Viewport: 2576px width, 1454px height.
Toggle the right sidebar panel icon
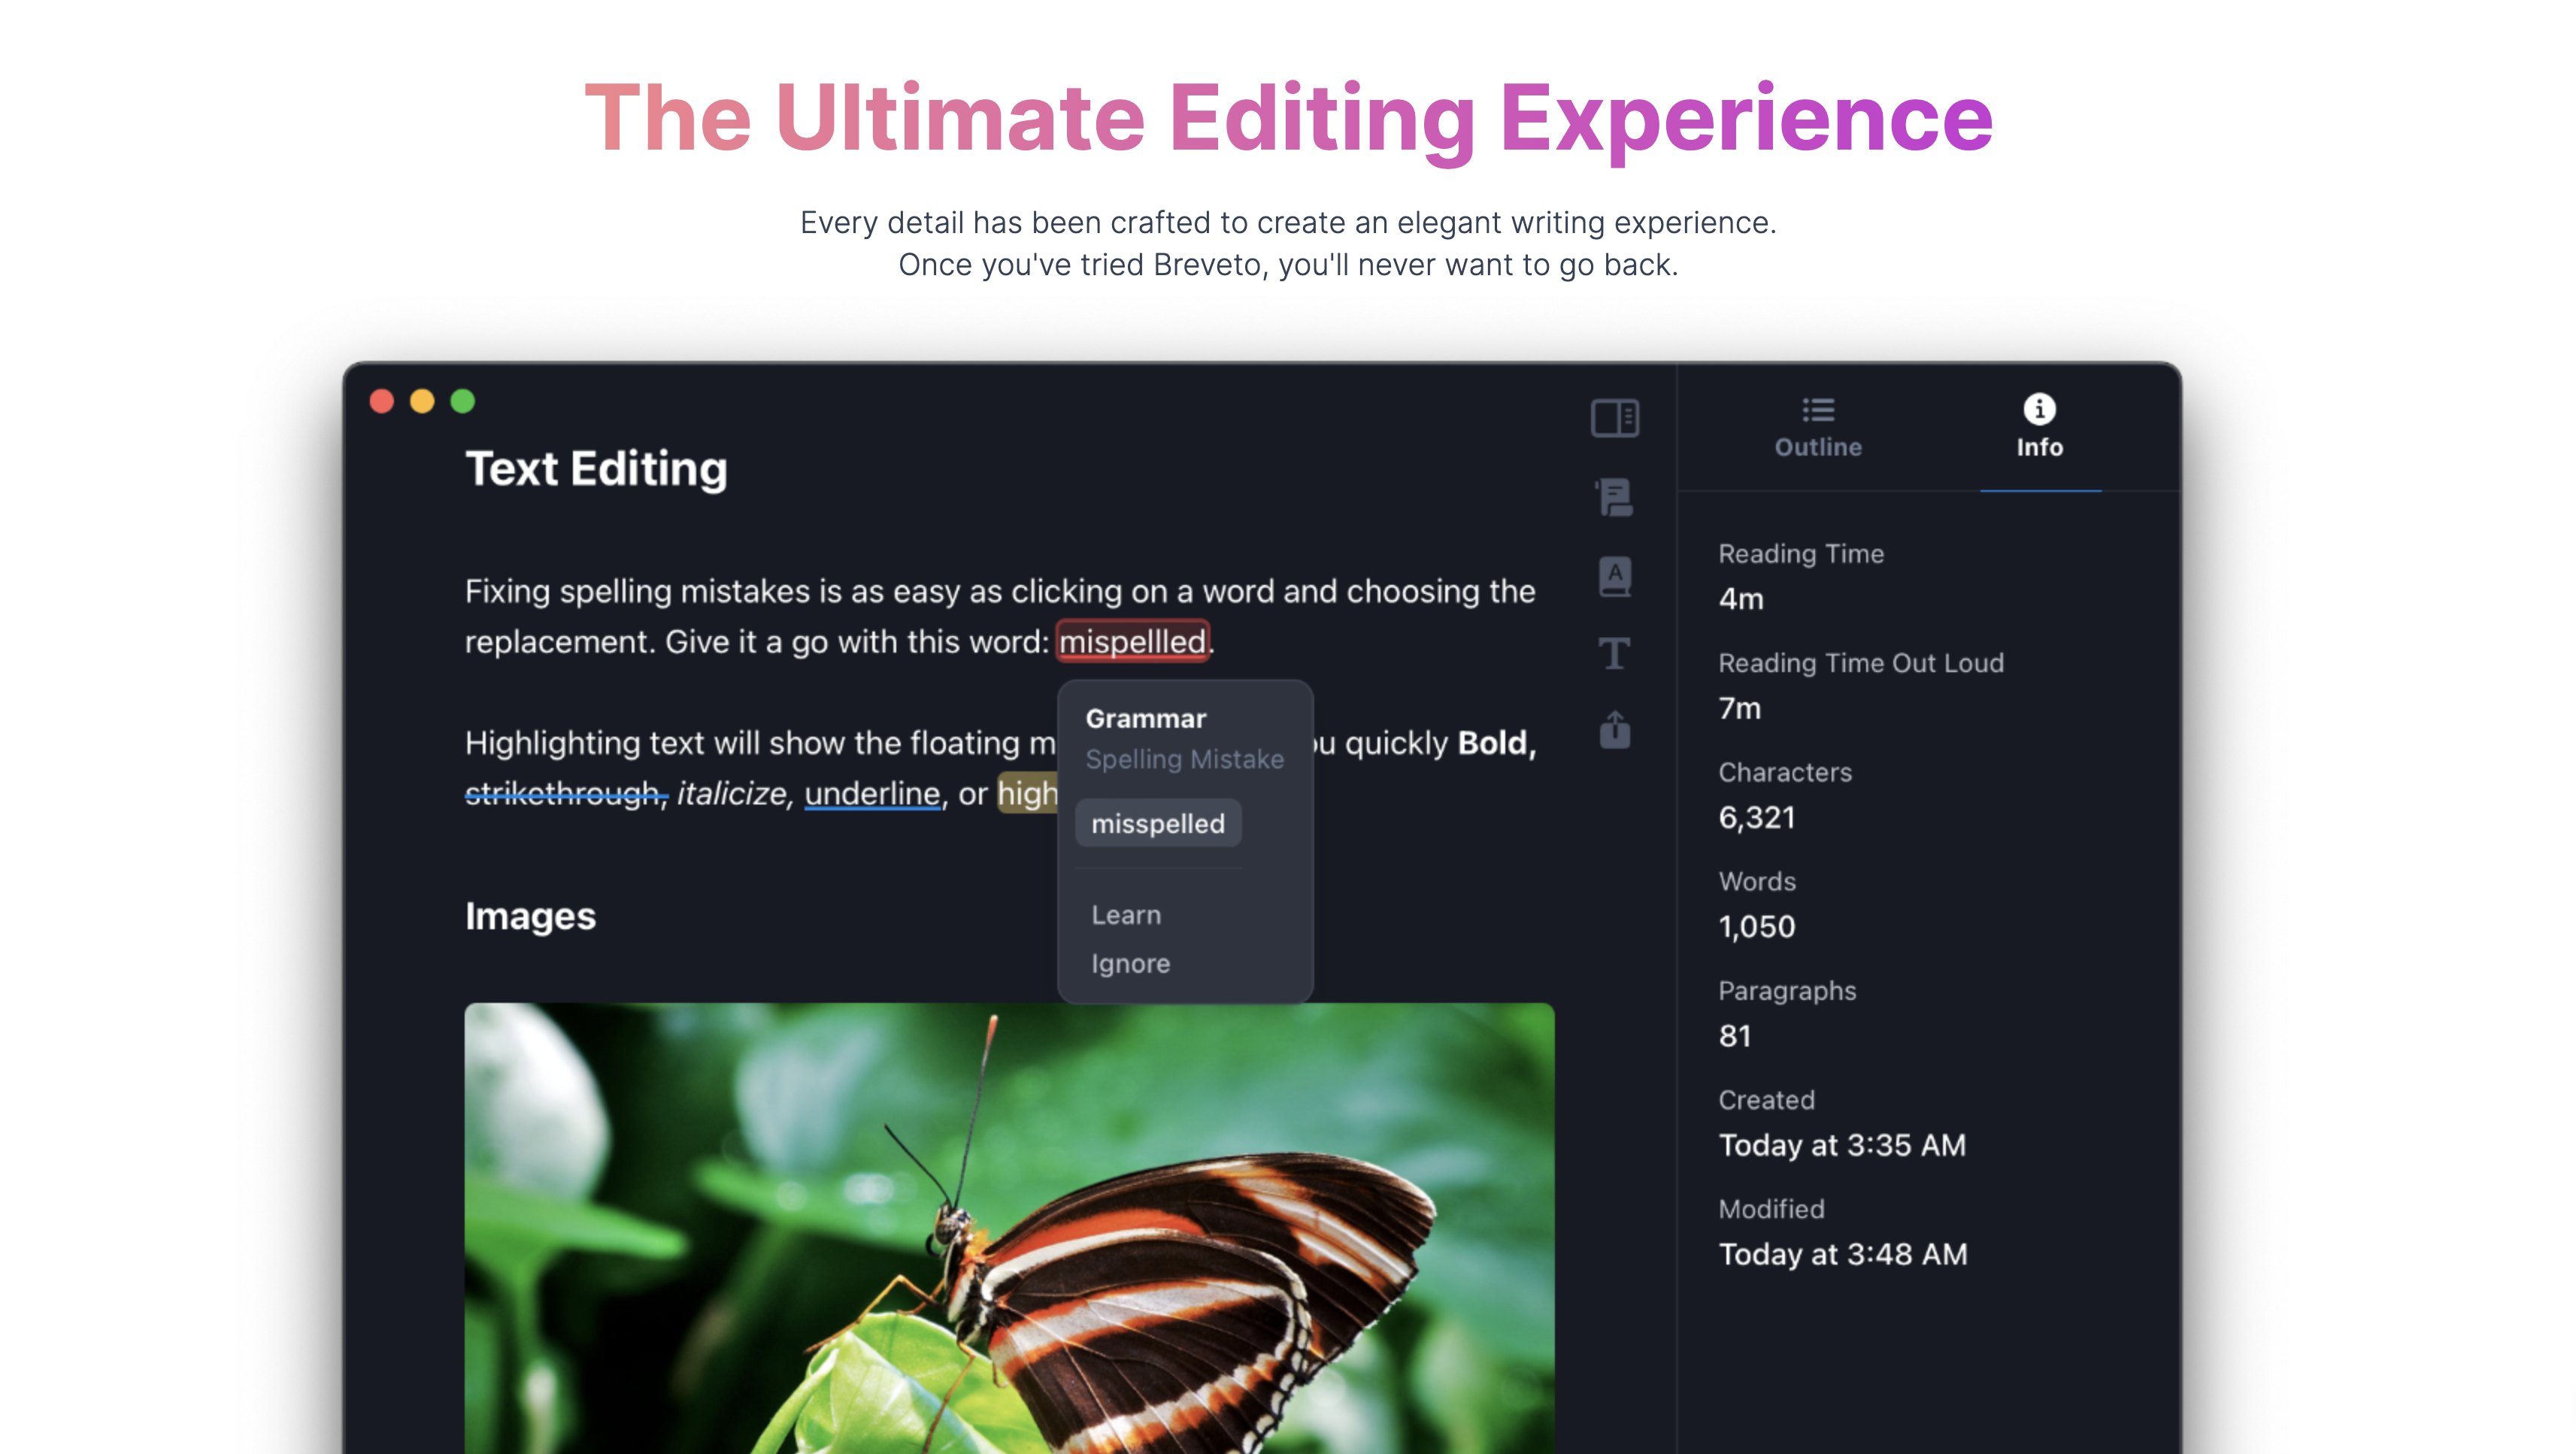pos(1614,418)
